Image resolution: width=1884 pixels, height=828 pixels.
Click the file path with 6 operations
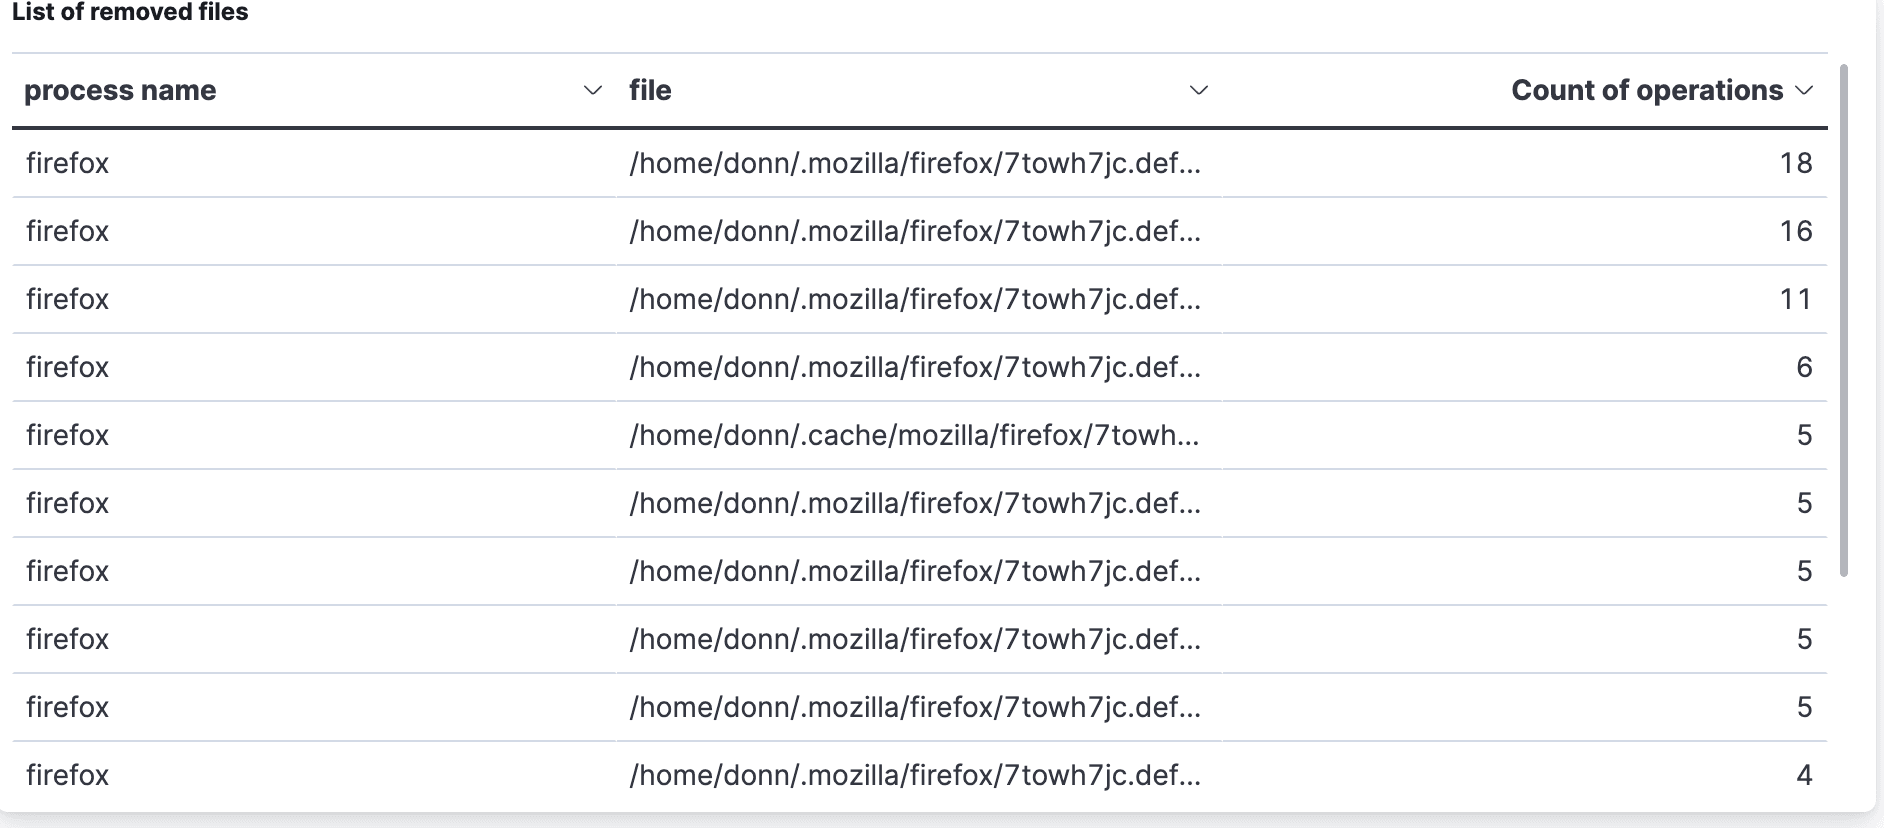coord(914,367)
